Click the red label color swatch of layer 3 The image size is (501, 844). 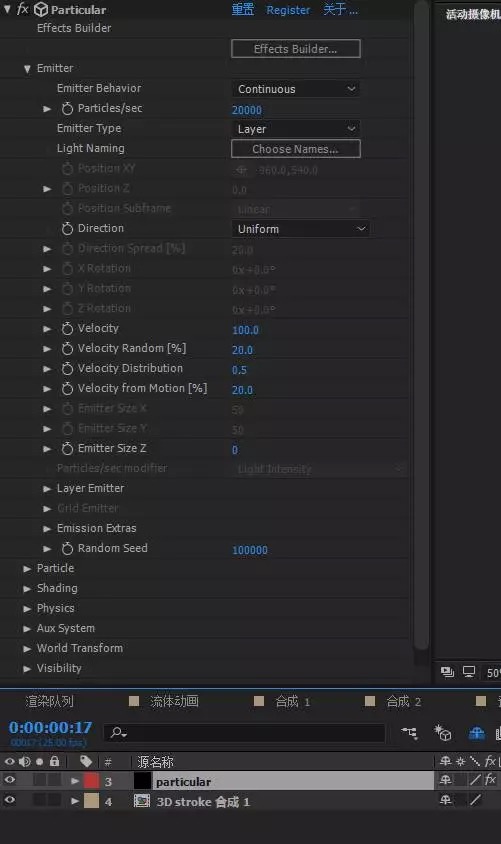coord(91,780)
